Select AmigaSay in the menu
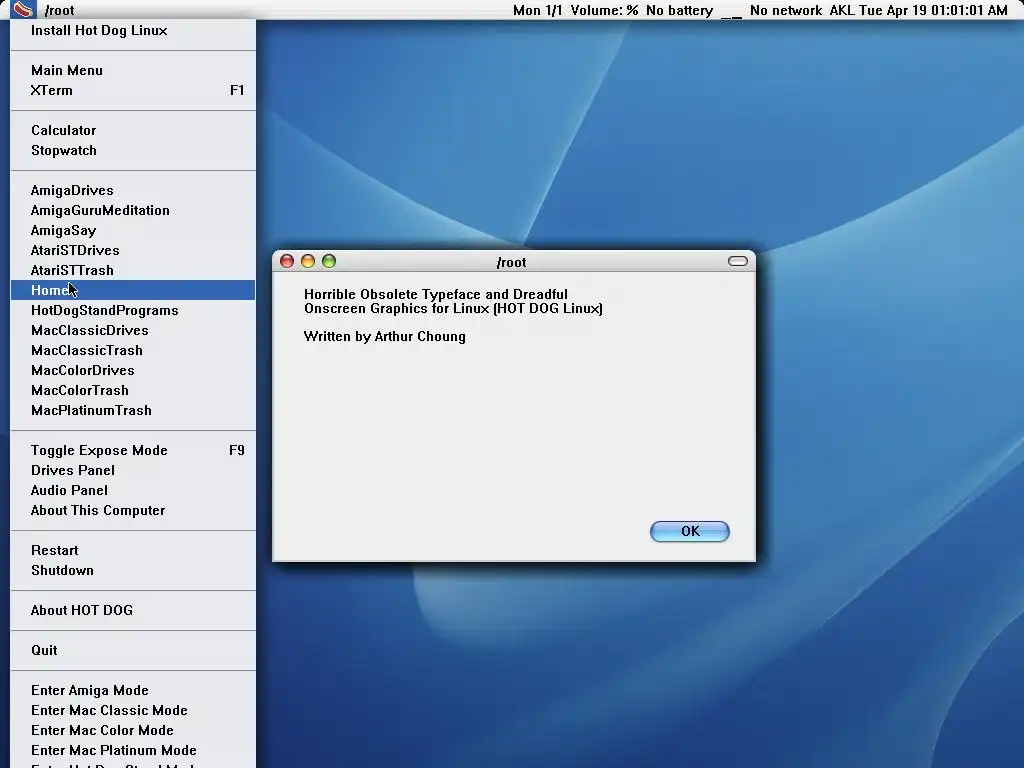This screenshot has height=768, width=1024. point(133,231)
